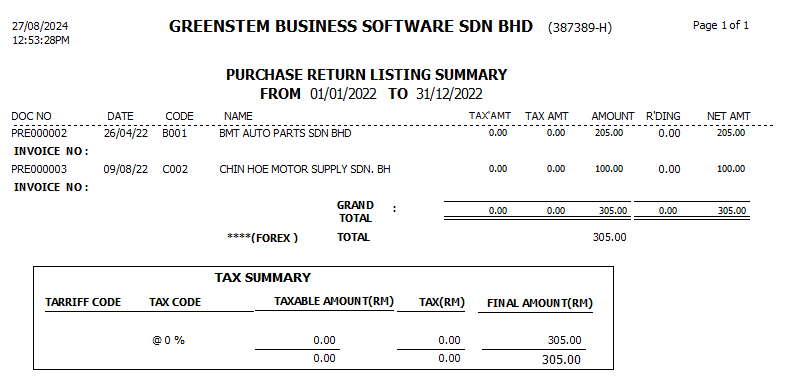Click the TAXABLE AMOUNT(RM) header
The width and height of the screenshot is (785, 381).
click(334, 301)
